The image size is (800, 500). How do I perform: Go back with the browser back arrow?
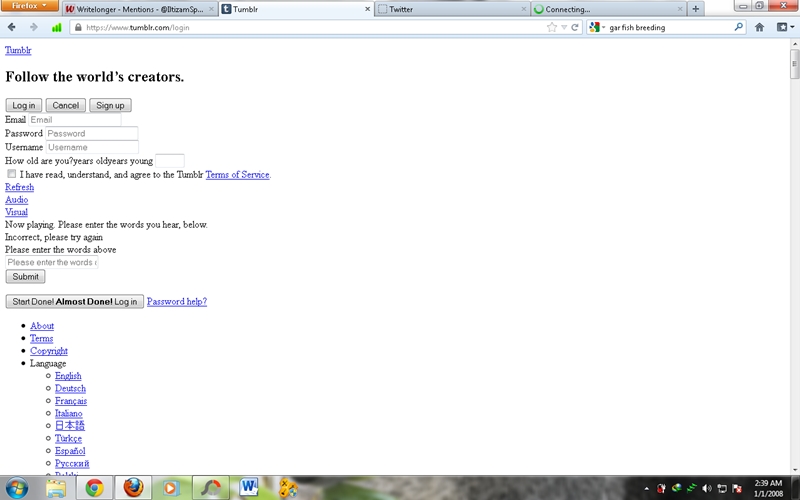click(11, 27)
